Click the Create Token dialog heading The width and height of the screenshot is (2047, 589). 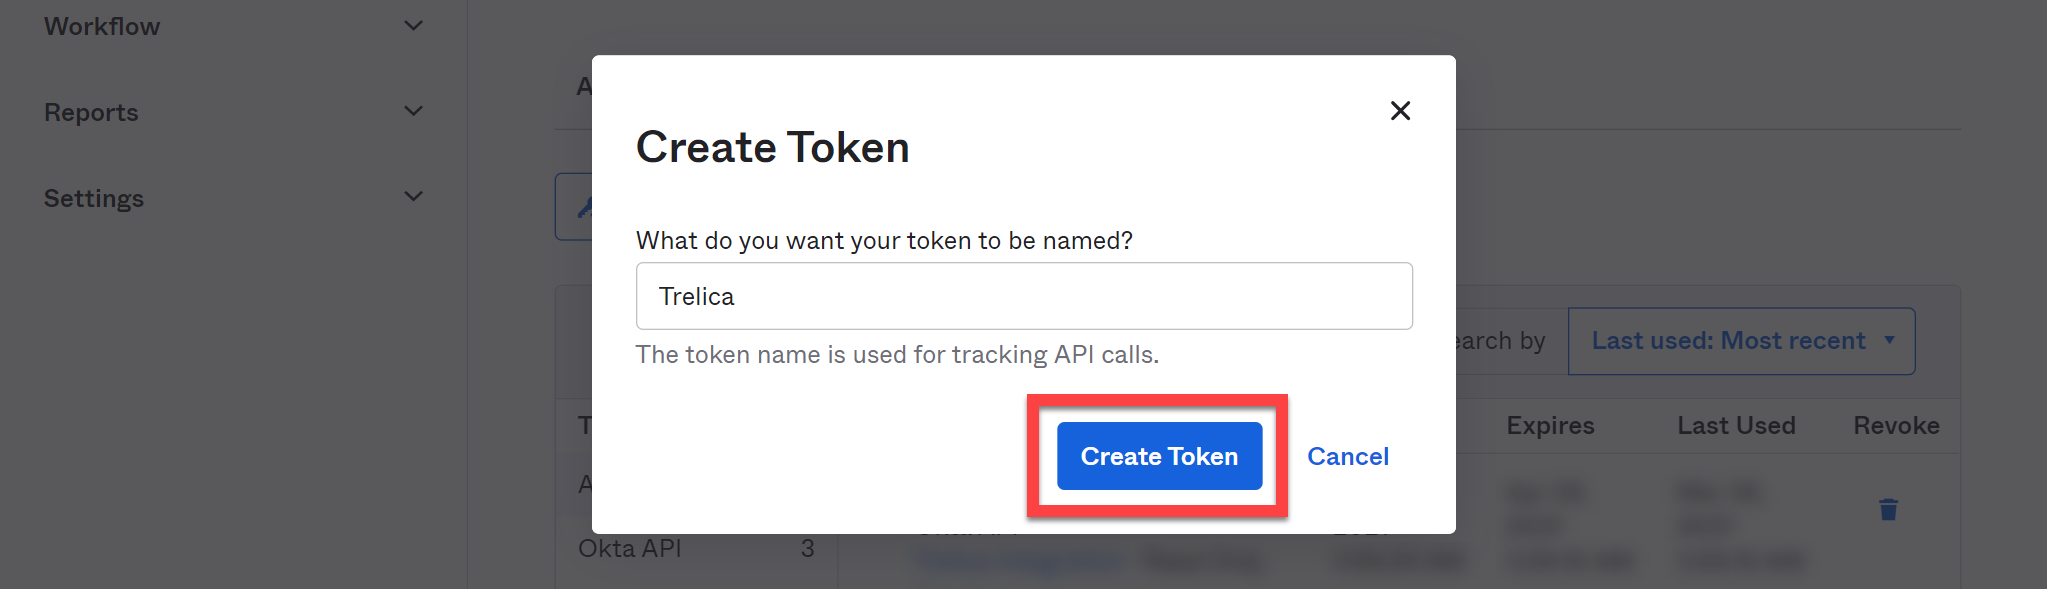click(772, 147)
